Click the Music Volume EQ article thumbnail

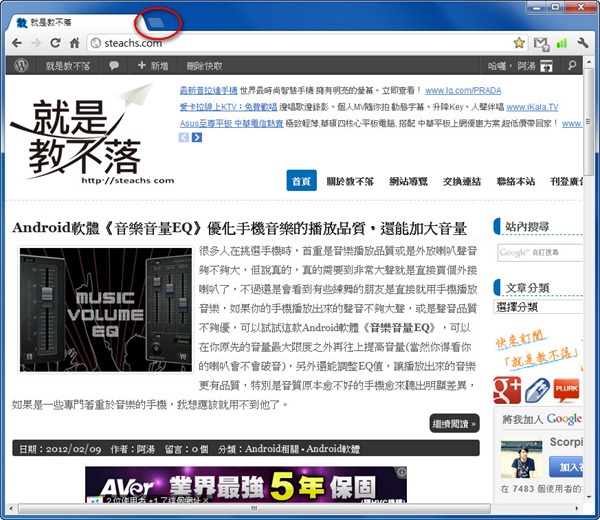[106, 310]
